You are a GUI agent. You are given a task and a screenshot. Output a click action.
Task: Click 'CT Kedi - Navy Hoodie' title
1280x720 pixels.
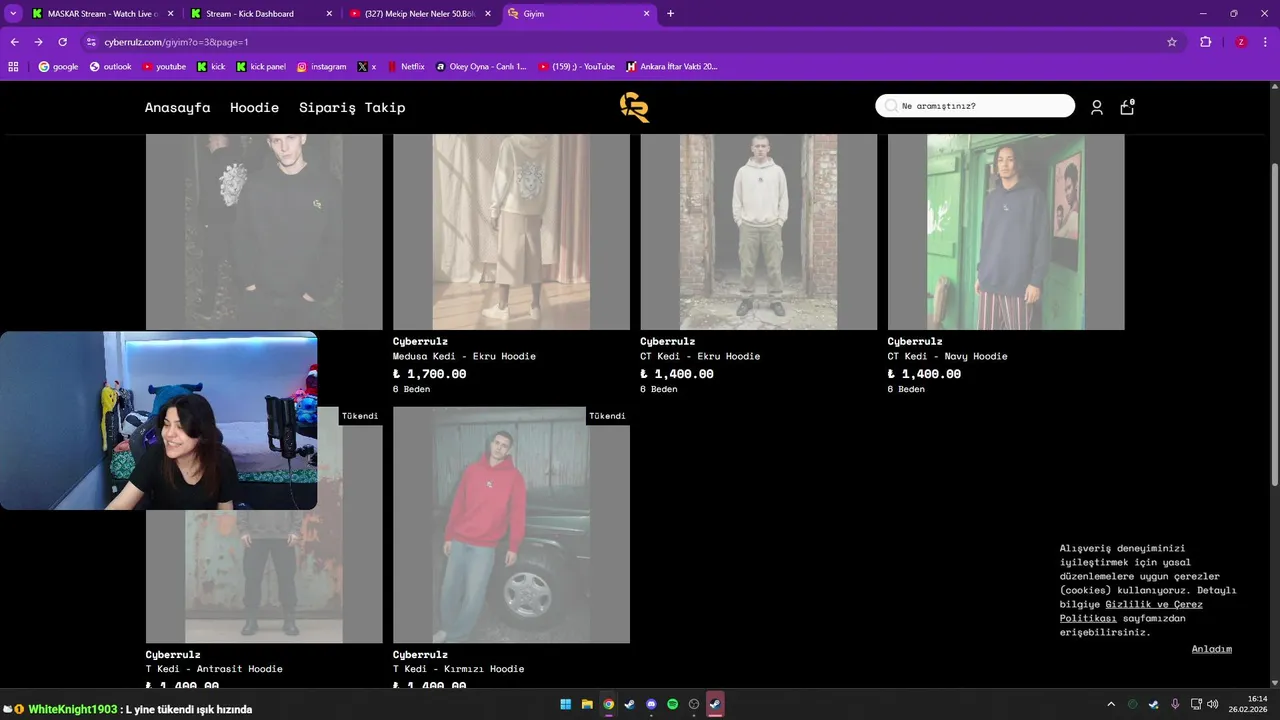pos(947,356)
